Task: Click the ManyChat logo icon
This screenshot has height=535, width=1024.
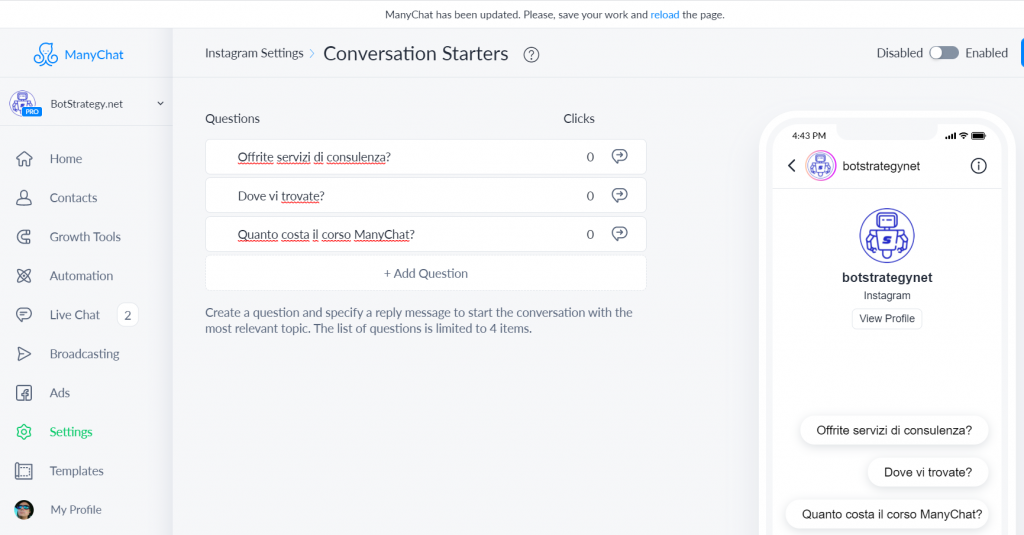Action: [46, 54]
